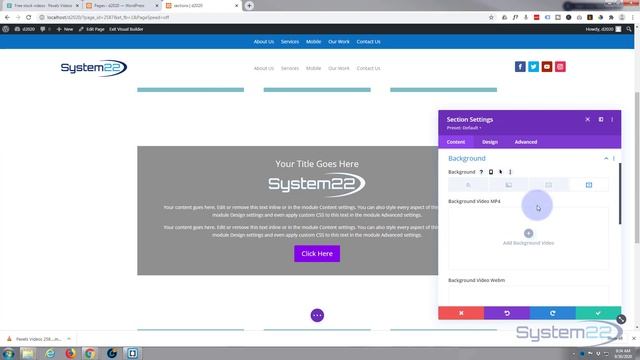Undo last change in settings panel
The height and width of the screenshot is (360, 640).
[x=507, y=313]
